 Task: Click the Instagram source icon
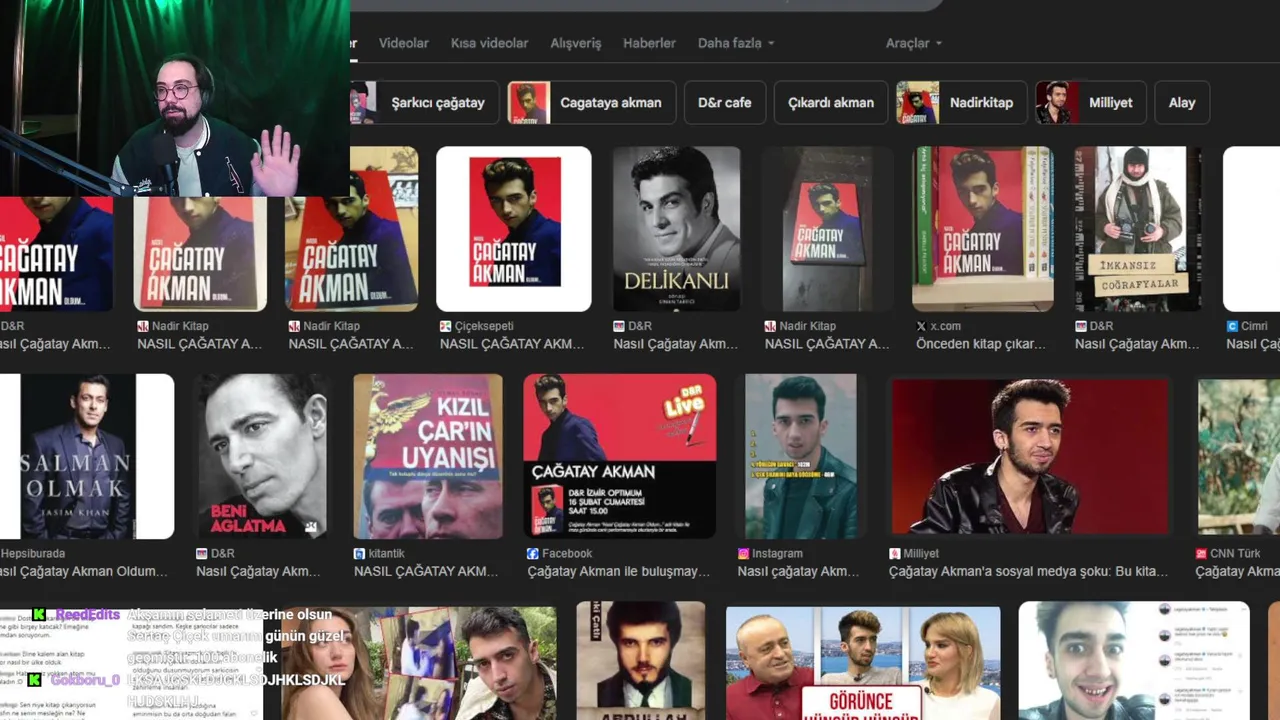tap(743, 553)
